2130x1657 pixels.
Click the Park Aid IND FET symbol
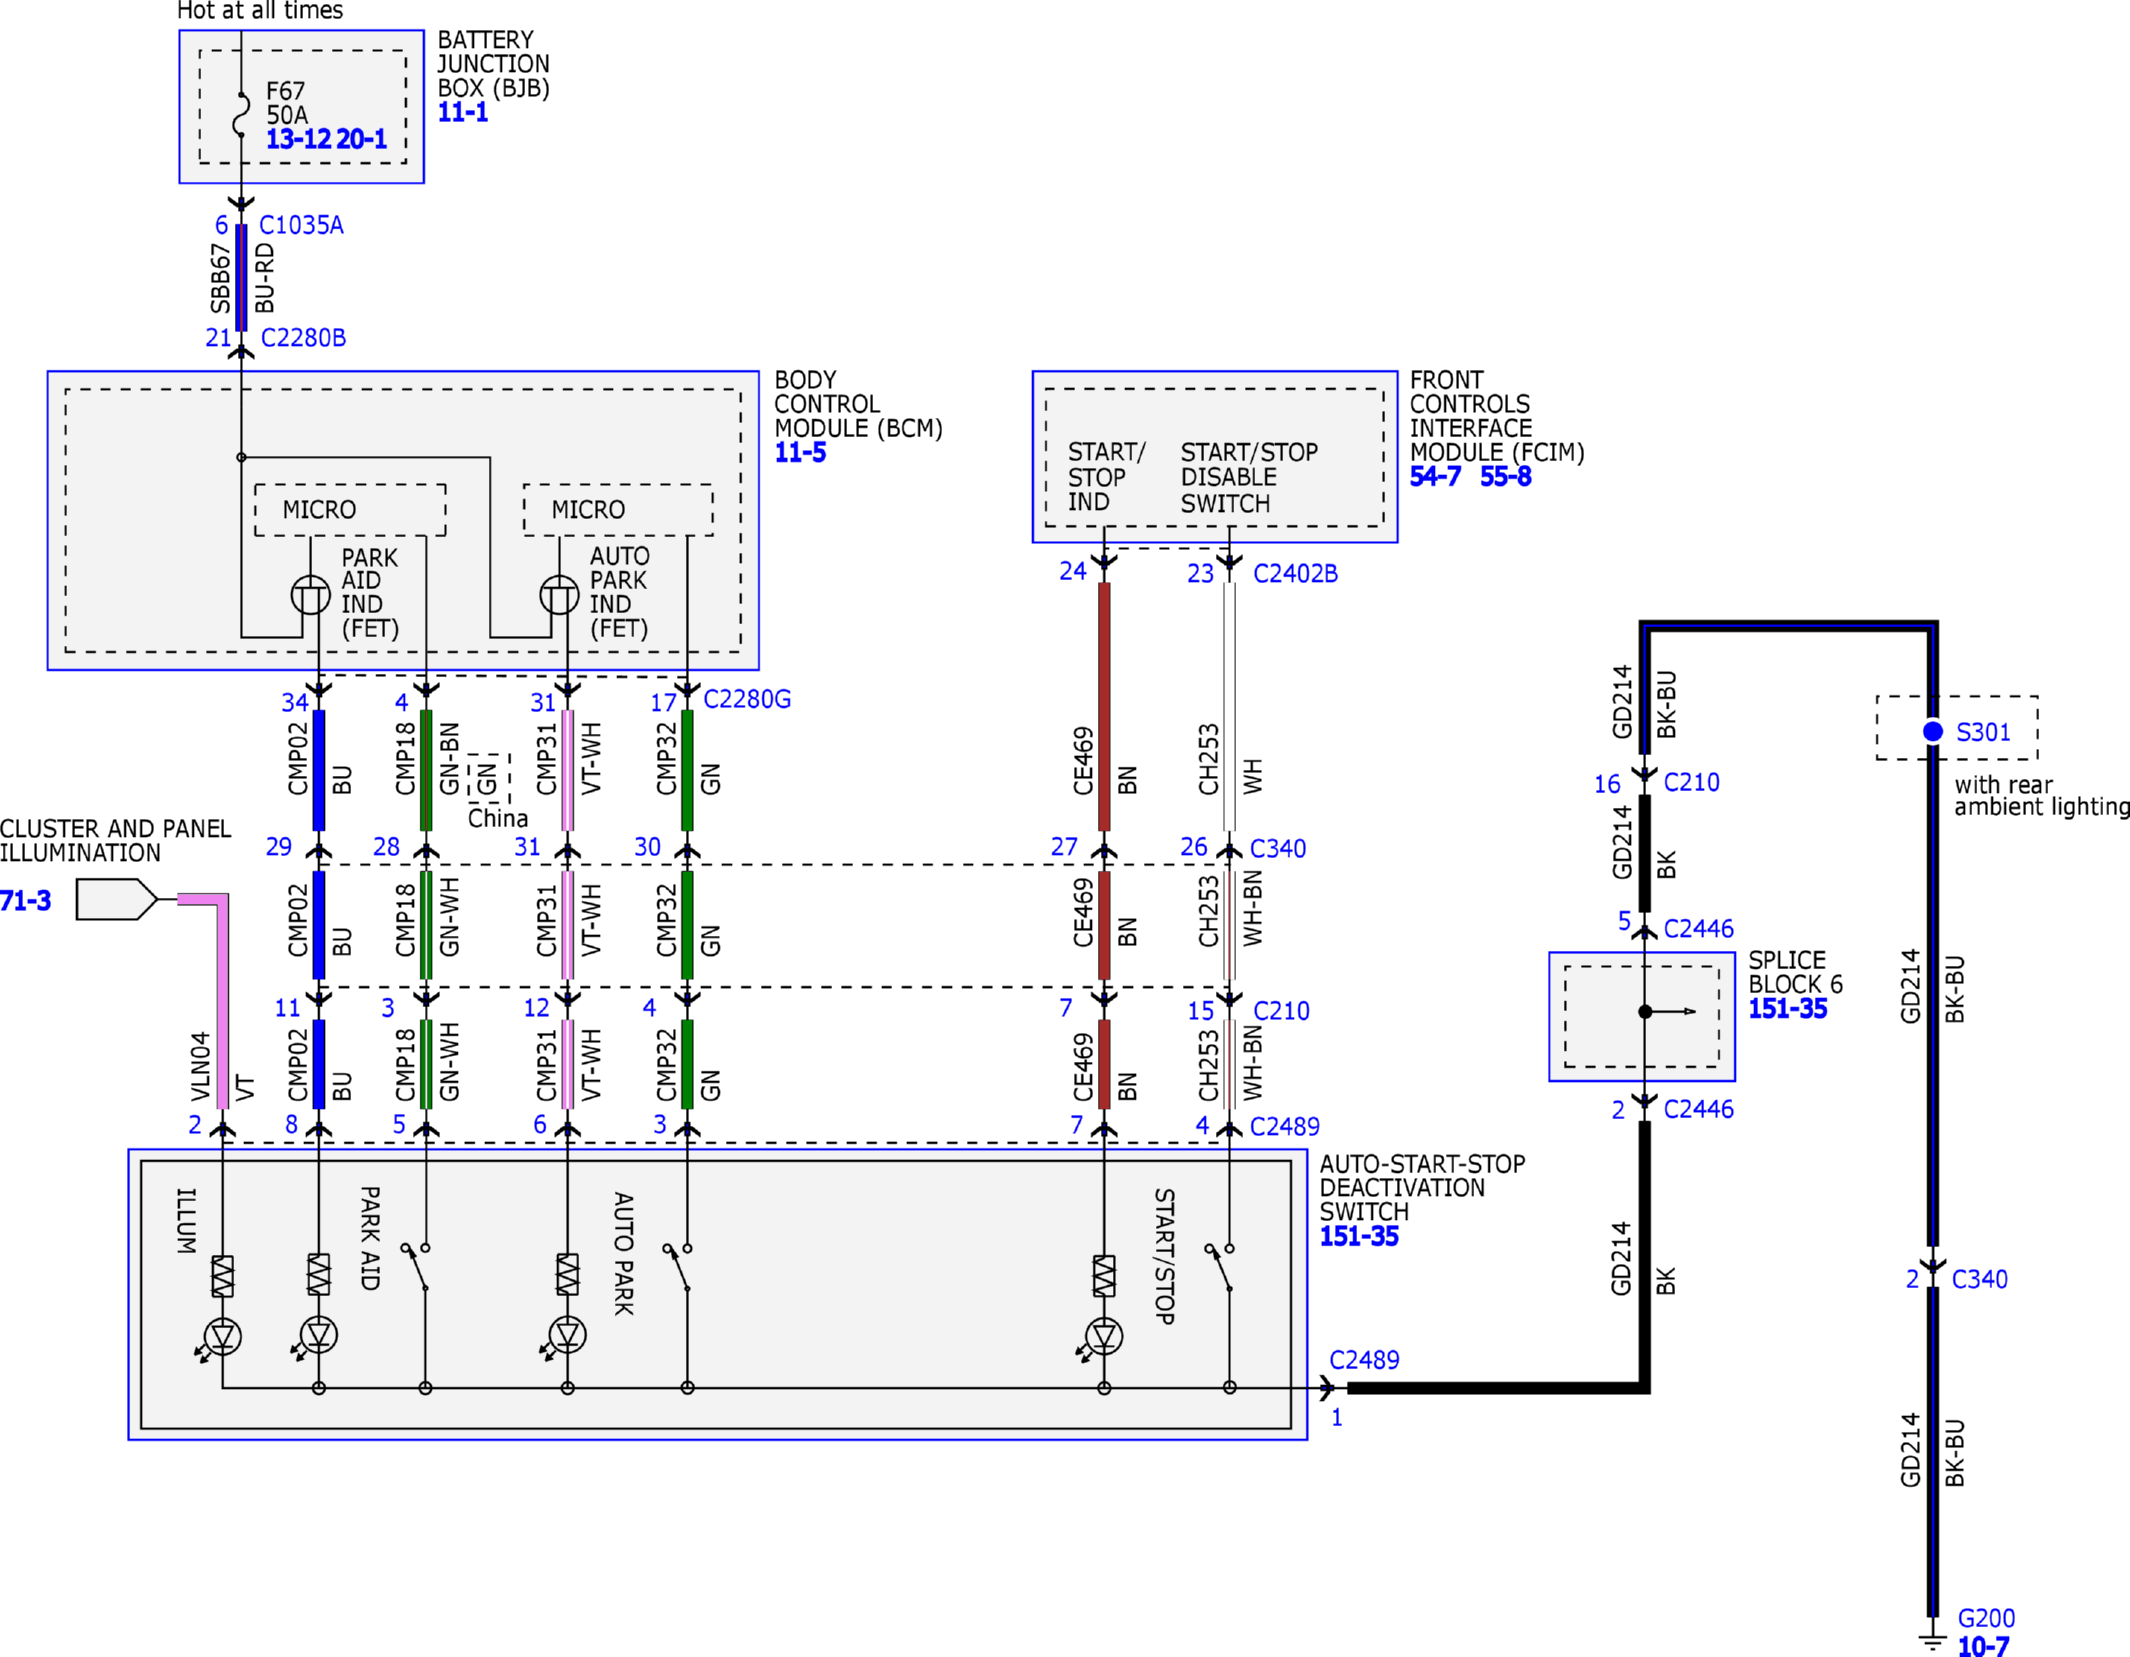tap(310, 595)
